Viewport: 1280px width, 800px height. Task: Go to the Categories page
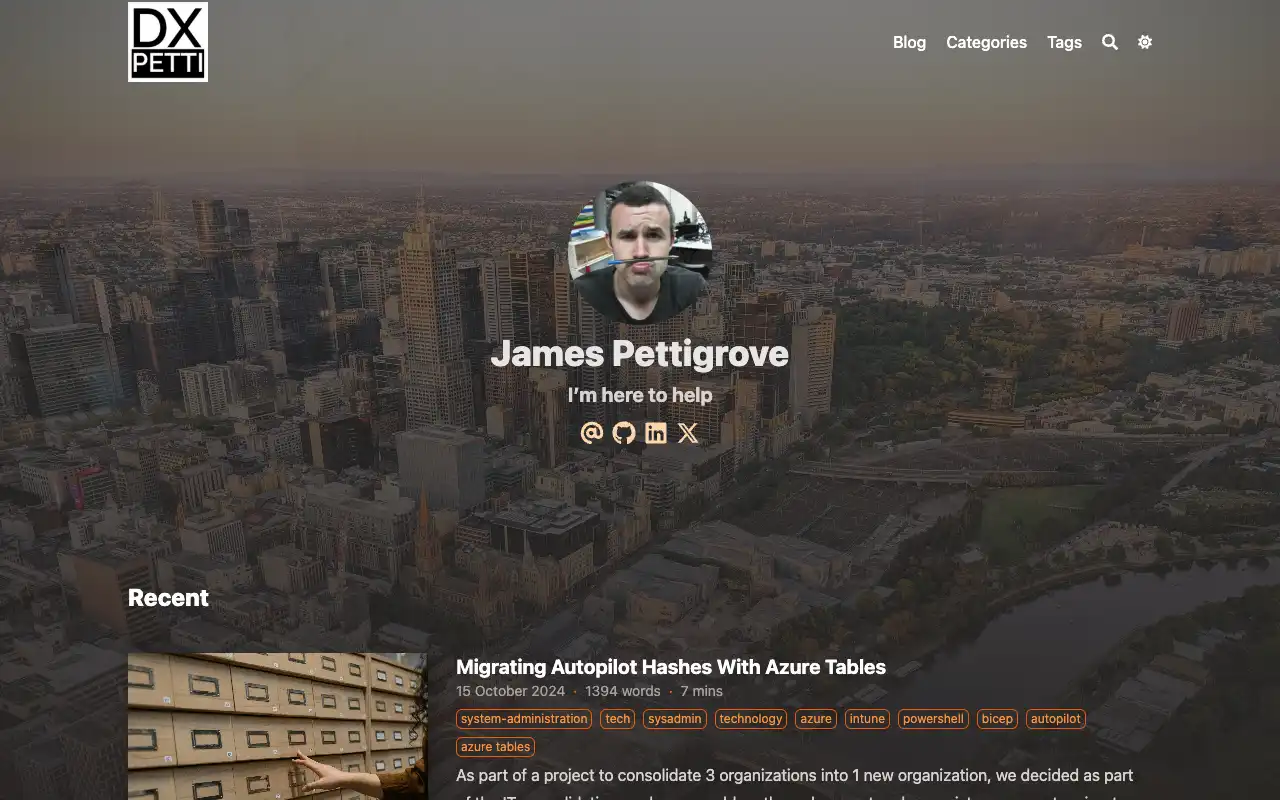986,42
